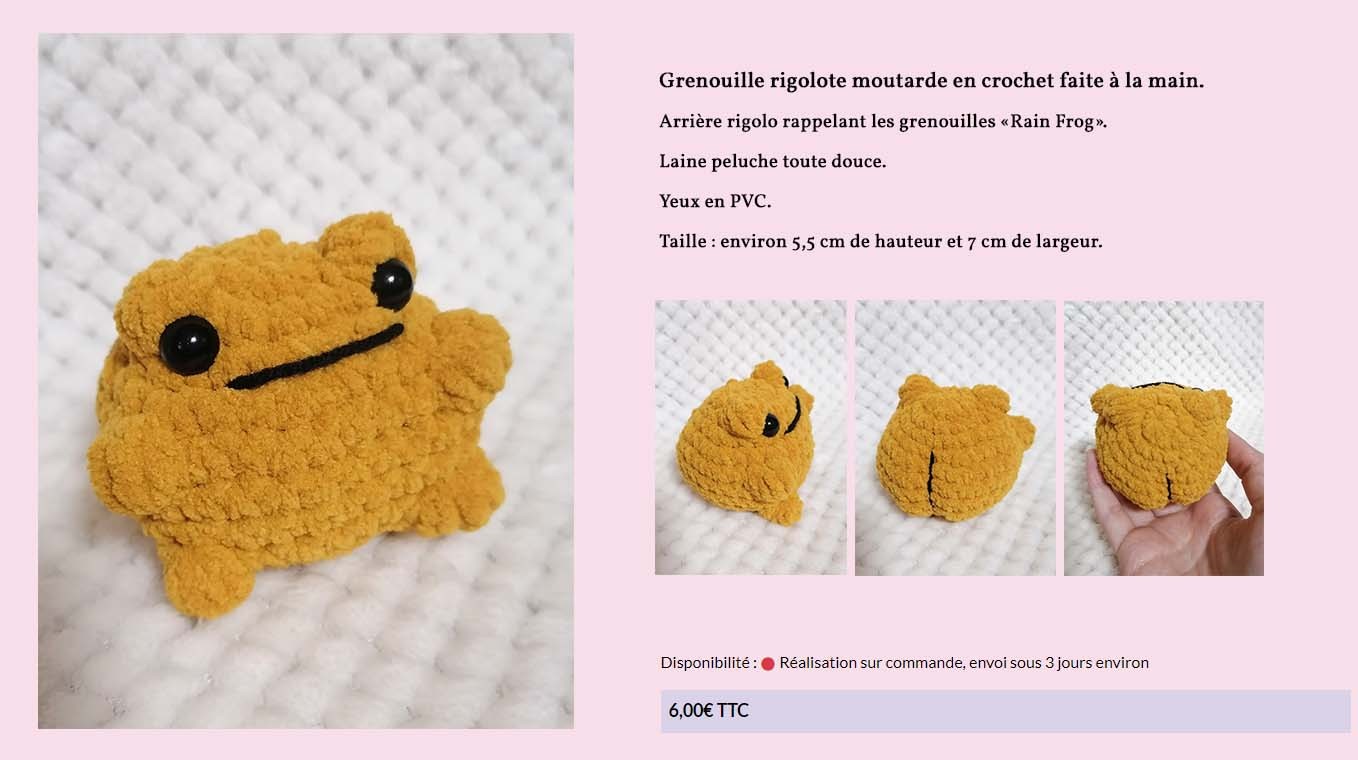This screenshot has height=760, width=1358.
Task: Click the frog's right black eye in main photo
Action: point(393,284)
